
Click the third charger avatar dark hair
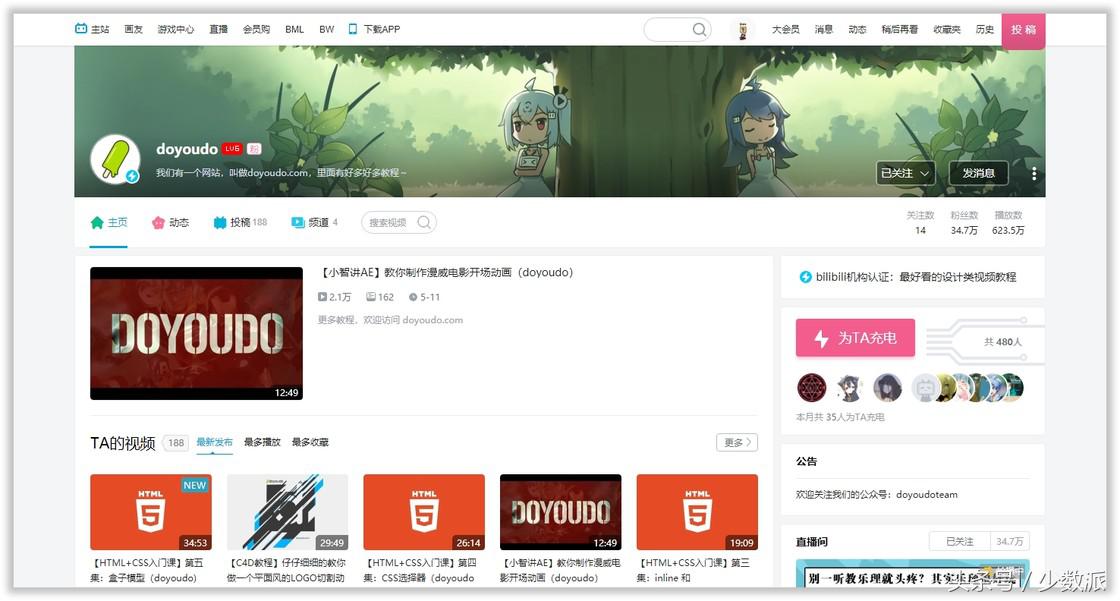click(x=887, y=387)
